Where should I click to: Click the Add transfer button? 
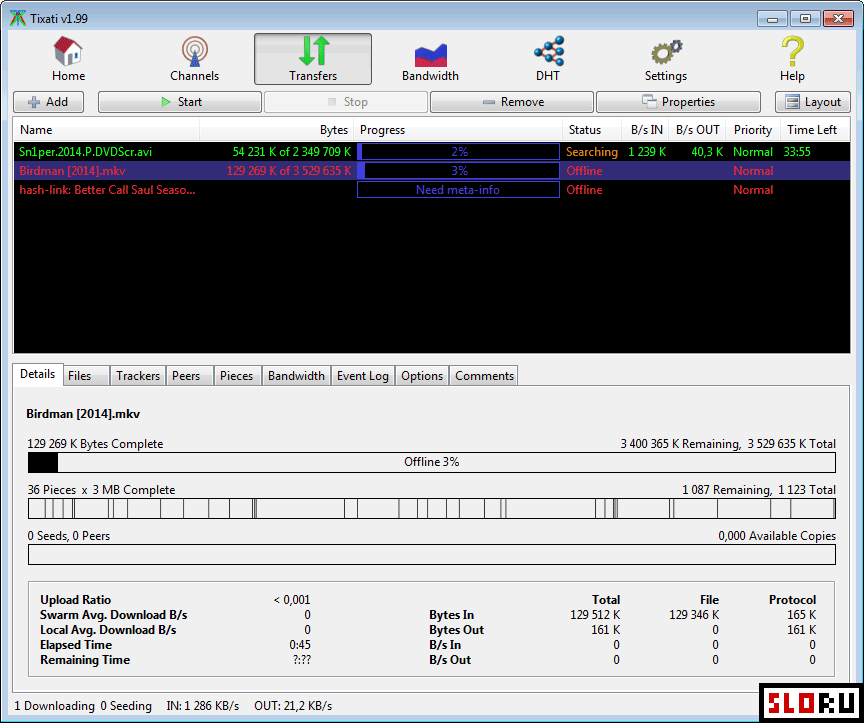48,102
